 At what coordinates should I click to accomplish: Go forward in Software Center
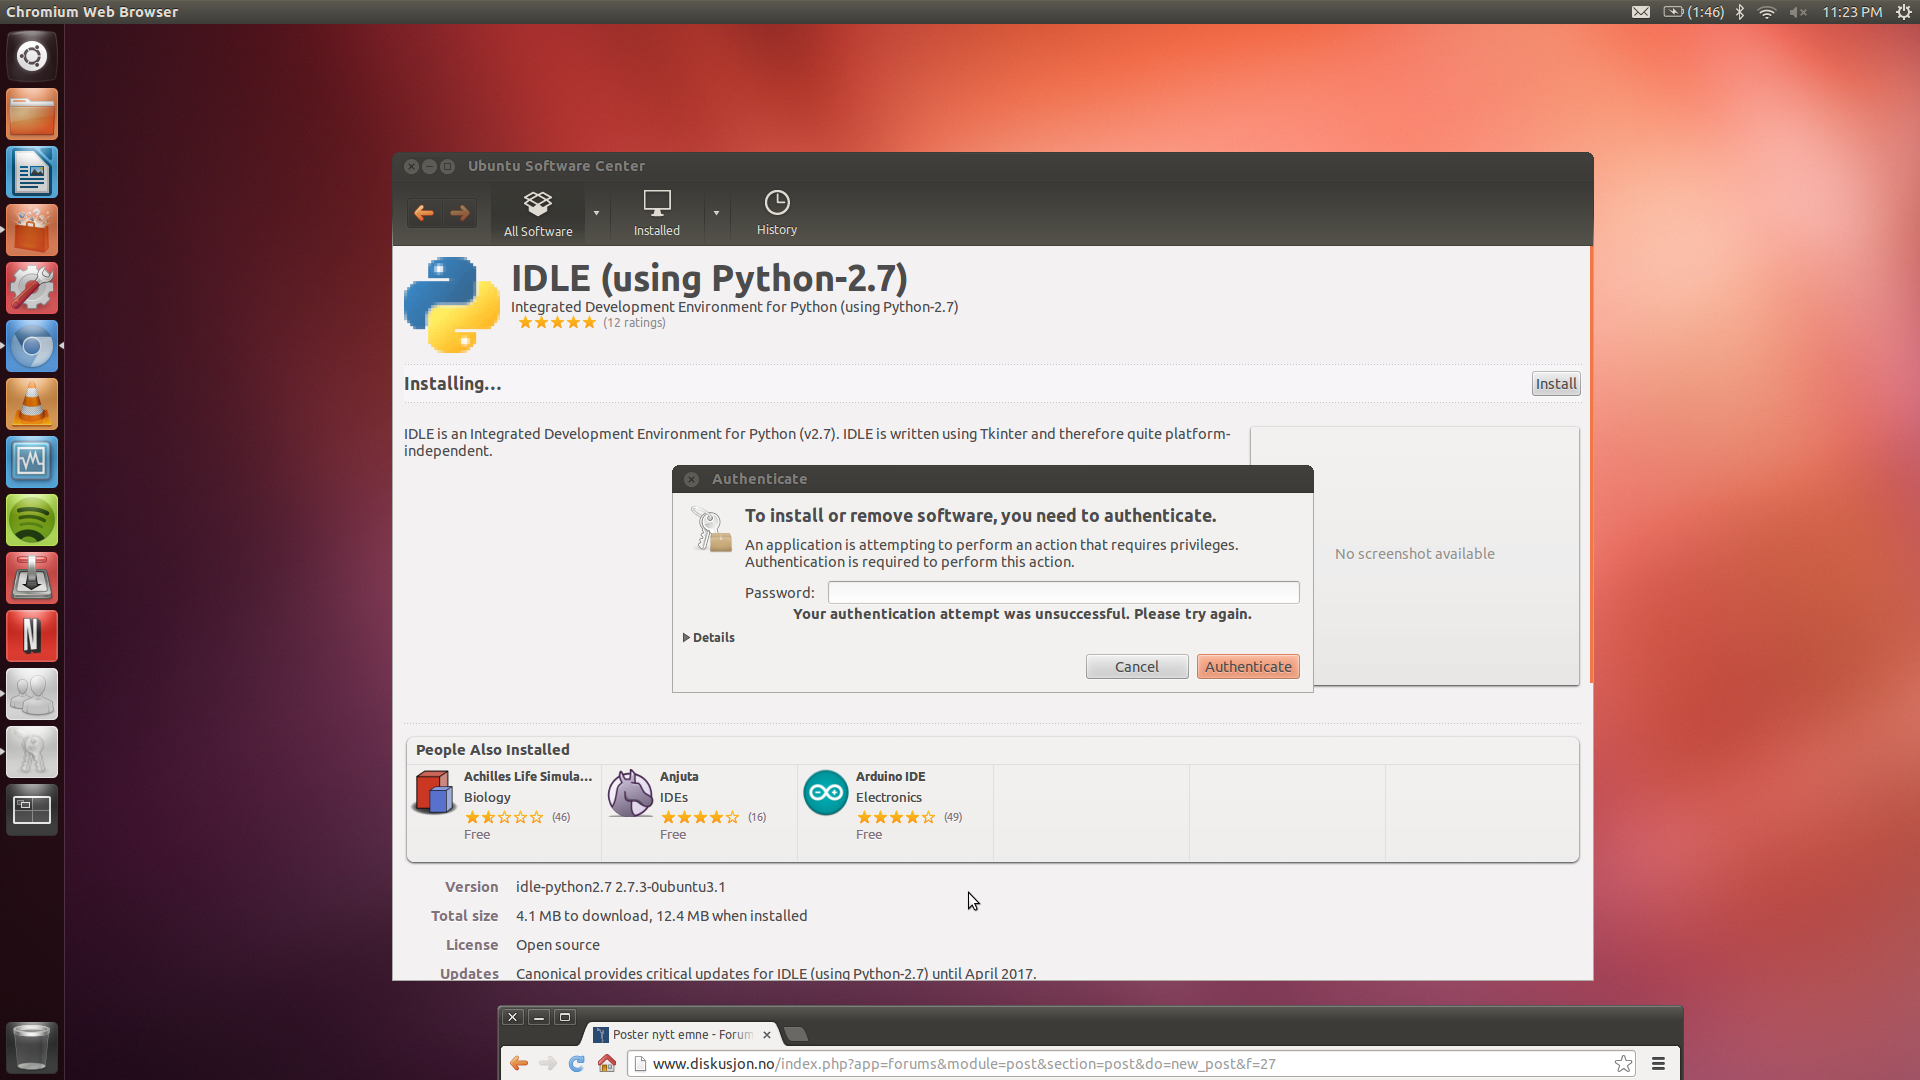[460, 213]
